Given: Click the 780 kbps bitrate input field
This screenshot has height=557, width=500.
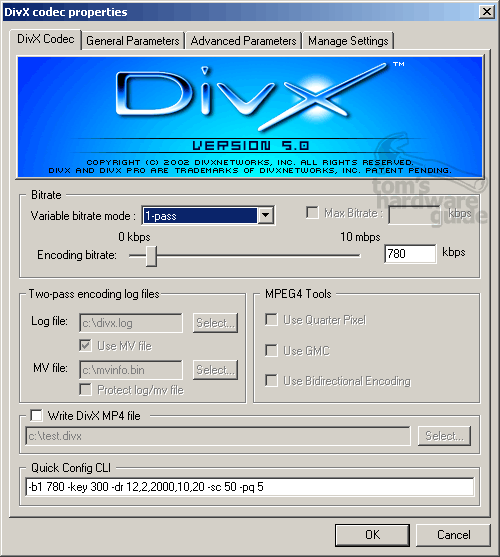Looking at the screenshot, I should [x=410, y=254].
